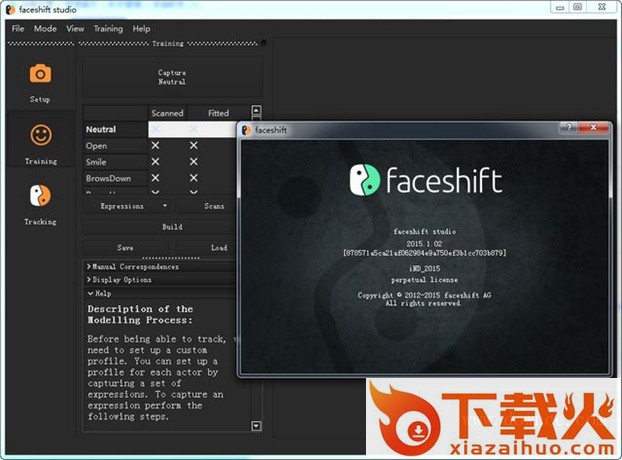Click the Fitted X mark for BrowsDown
This screenshot has height=460, width=622.
[x=194, y=178]
